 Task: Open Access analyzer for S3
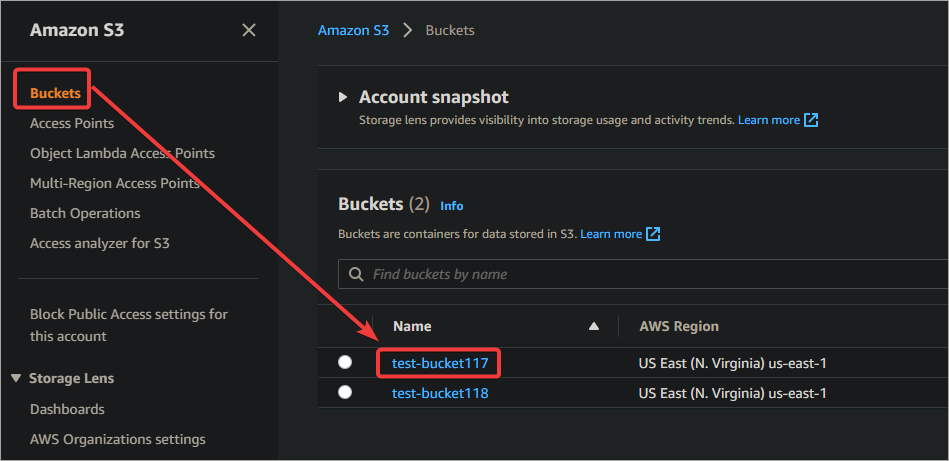[x=100, y=244]
